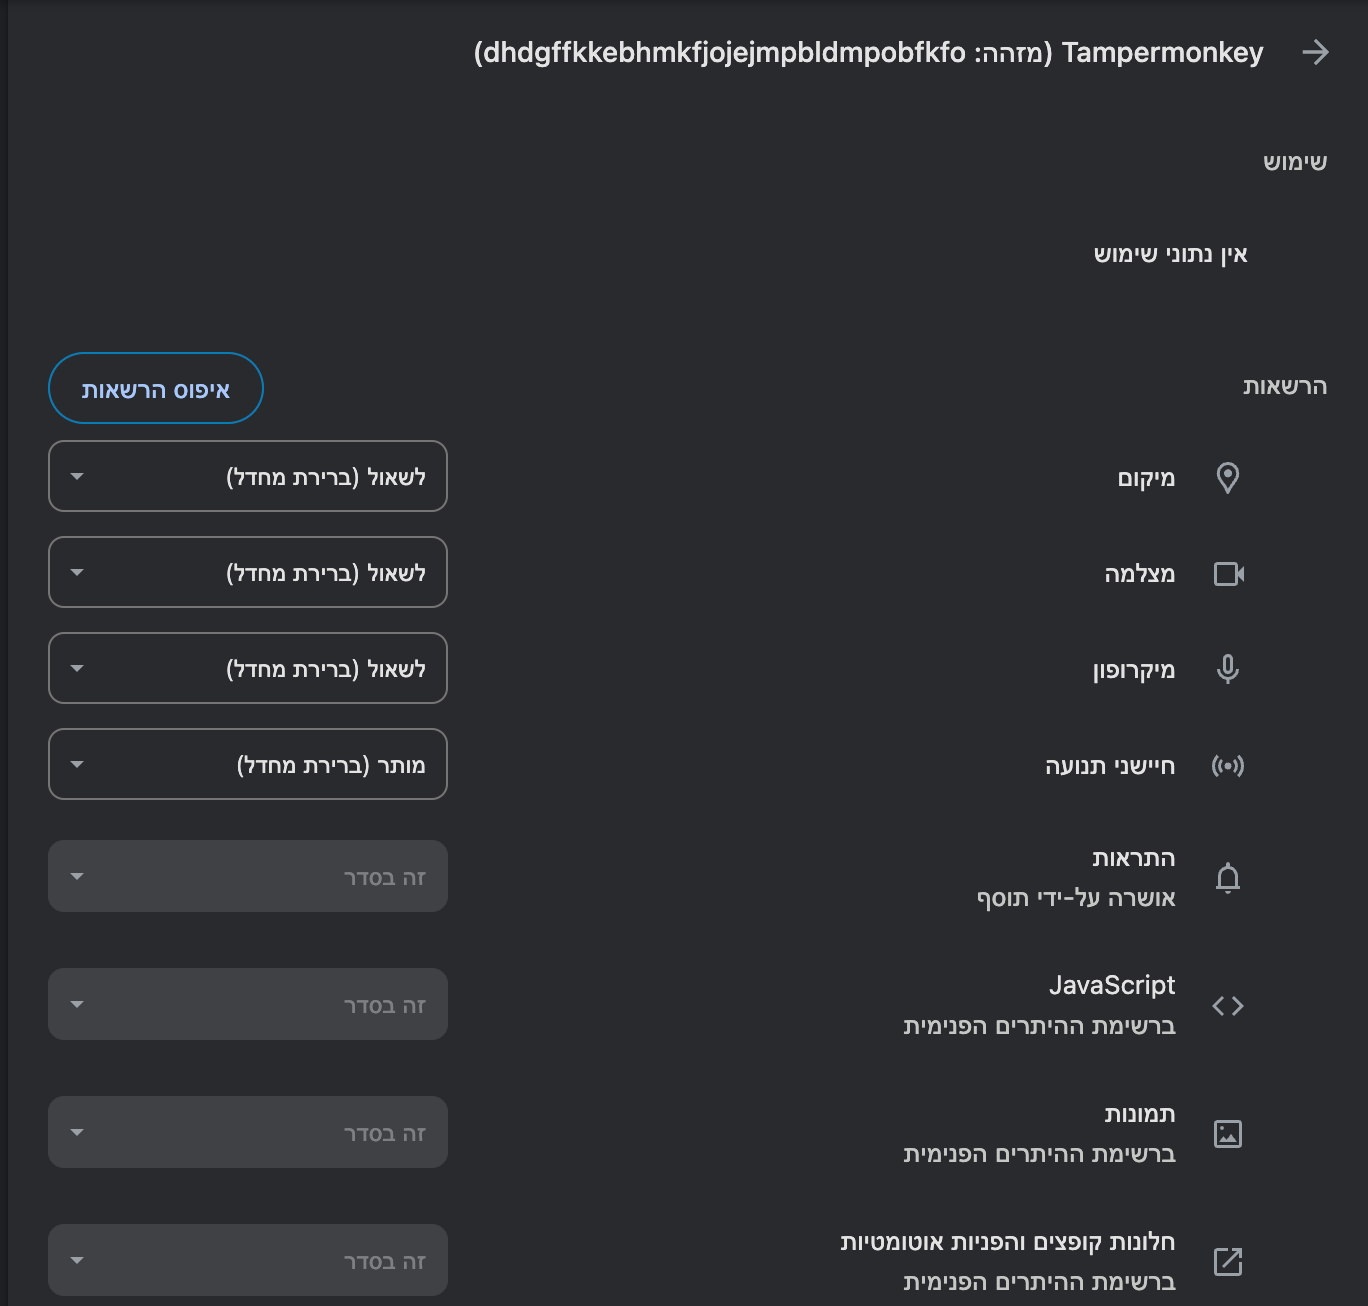
Task: Open the JavaScript permission dropdown
Action: (248, 1004)
